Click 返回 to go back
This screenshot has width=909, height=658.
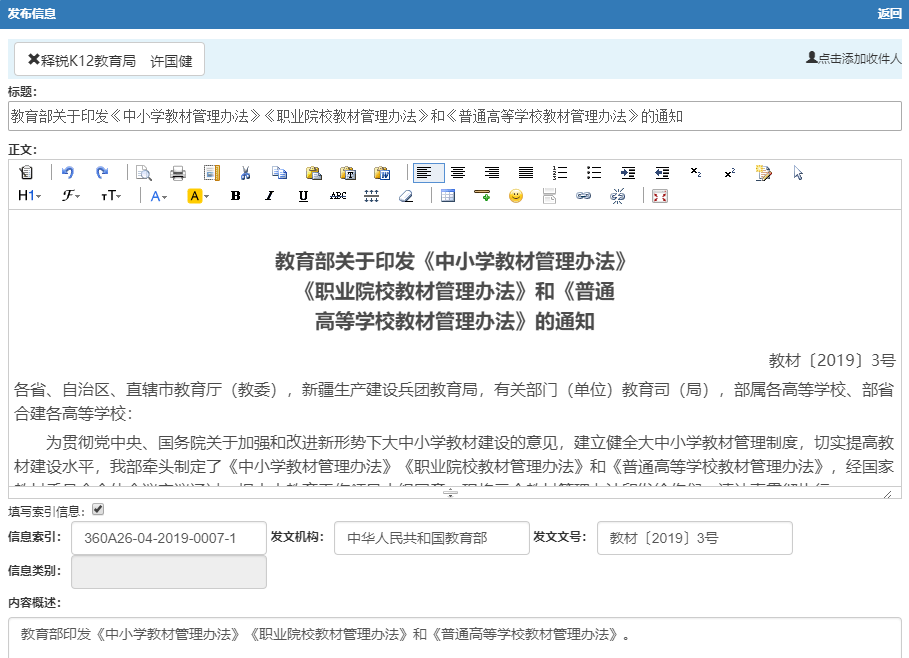tap(888, 14)
